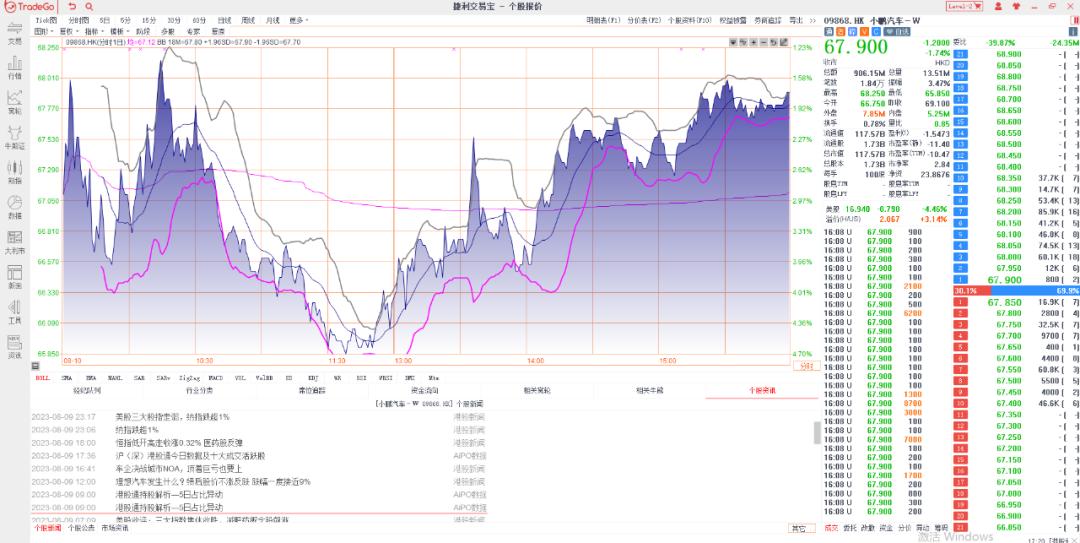Viewport: 1080px width, 543px height.
Task: Open the 复权 dropdown menu
Action: [x=69, y=31]
